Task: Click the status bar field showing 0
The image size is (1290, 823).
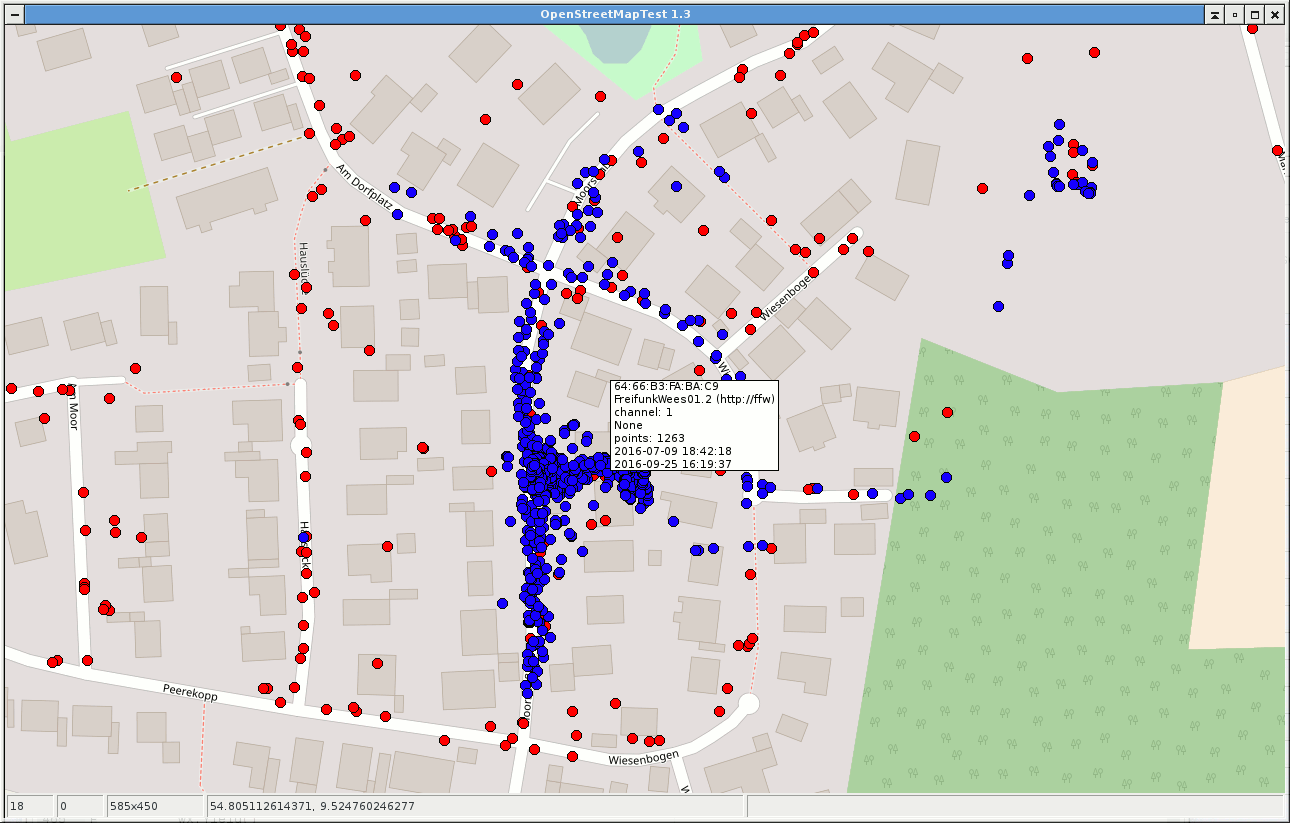Action: pos(80,805)
